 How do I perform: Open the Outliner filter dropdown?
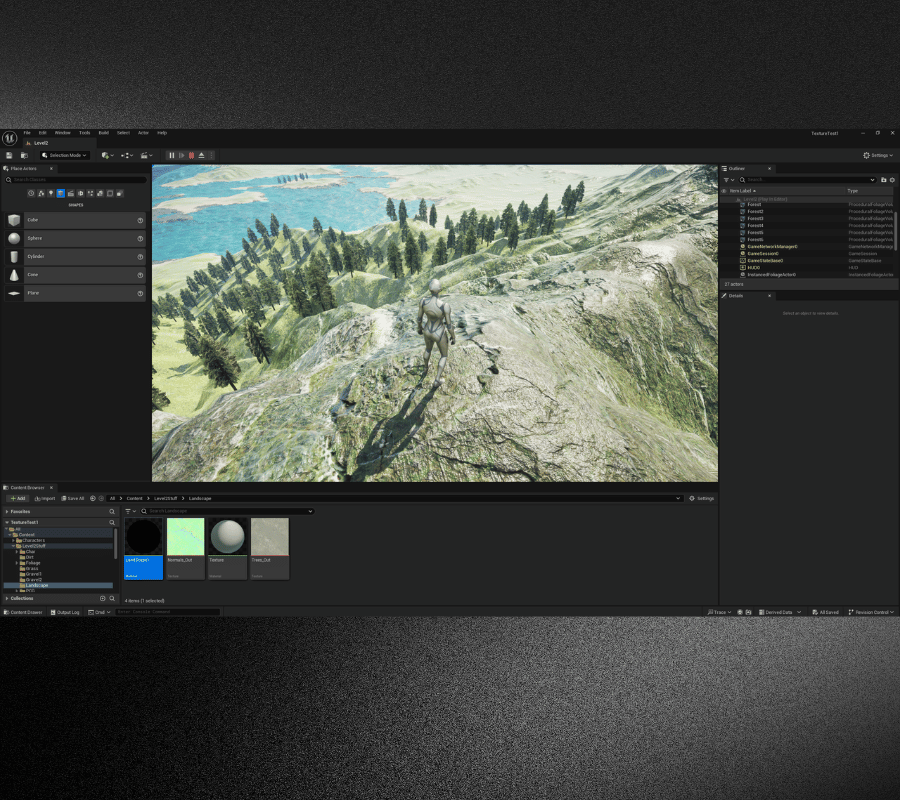[x=728, y=180]
